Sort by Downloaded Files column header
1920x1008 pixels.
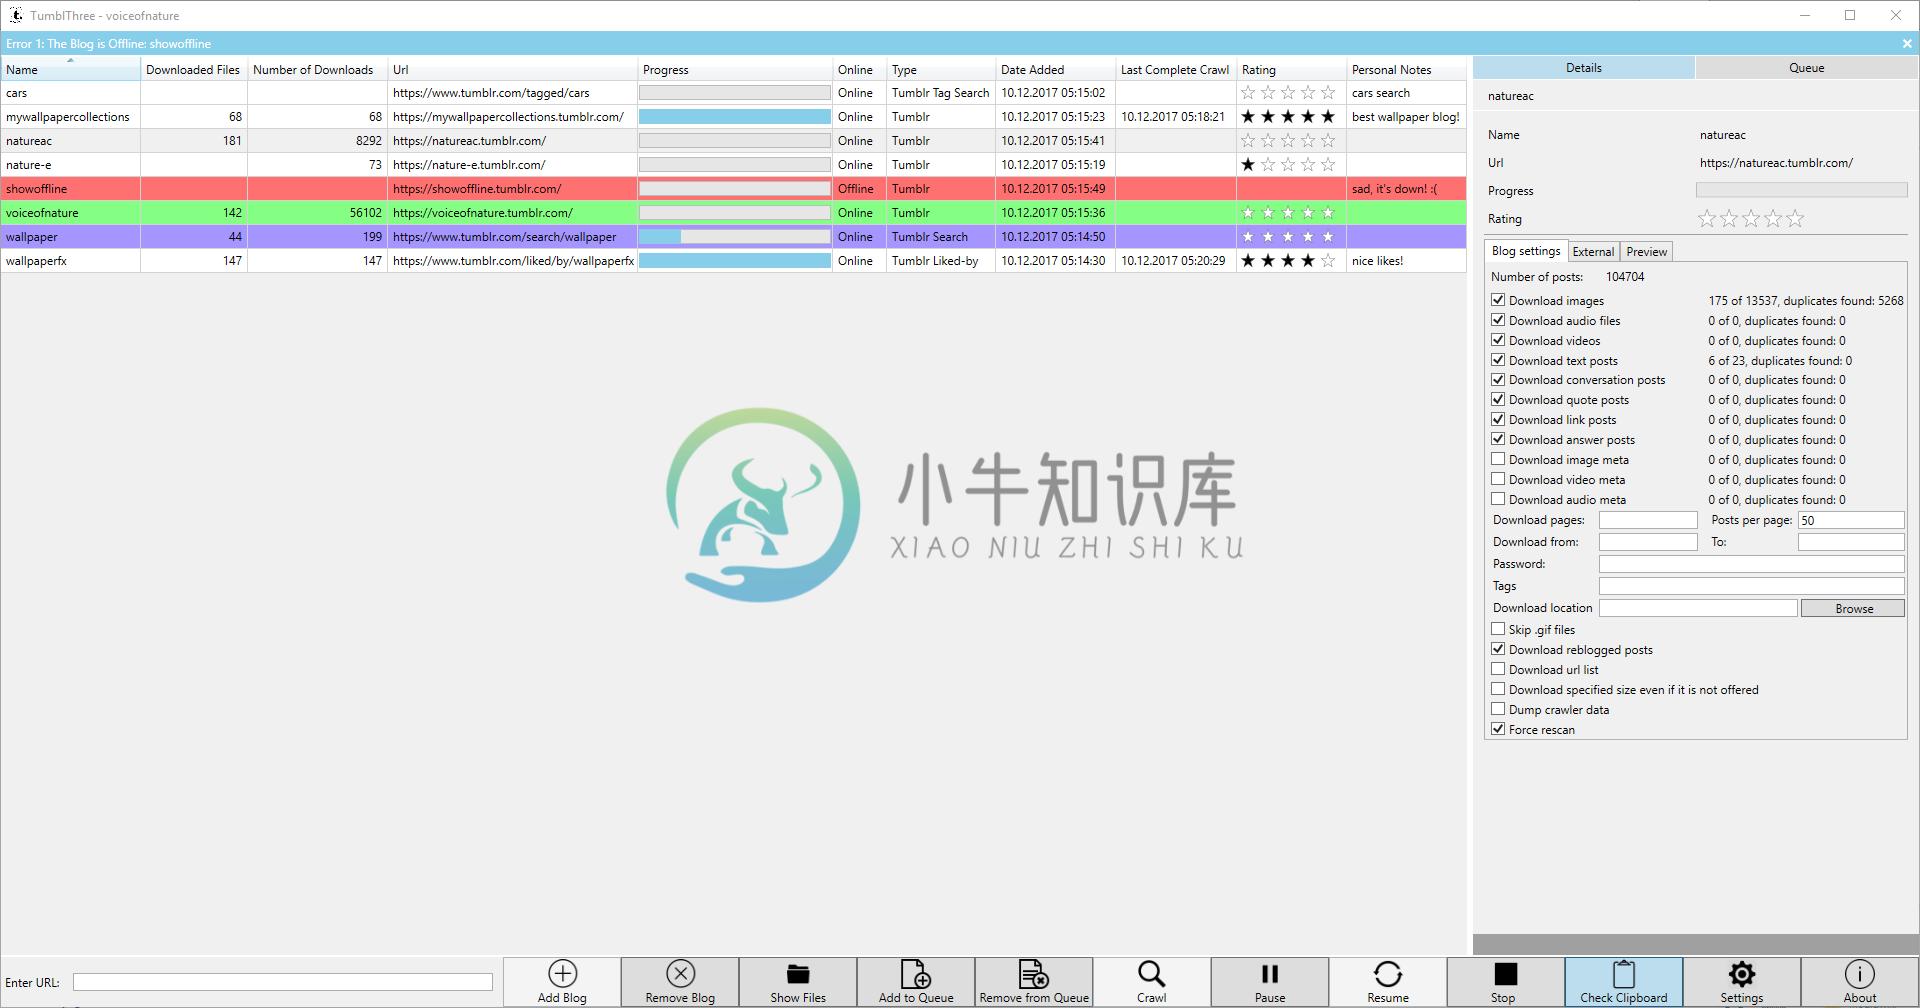point(193,69)
